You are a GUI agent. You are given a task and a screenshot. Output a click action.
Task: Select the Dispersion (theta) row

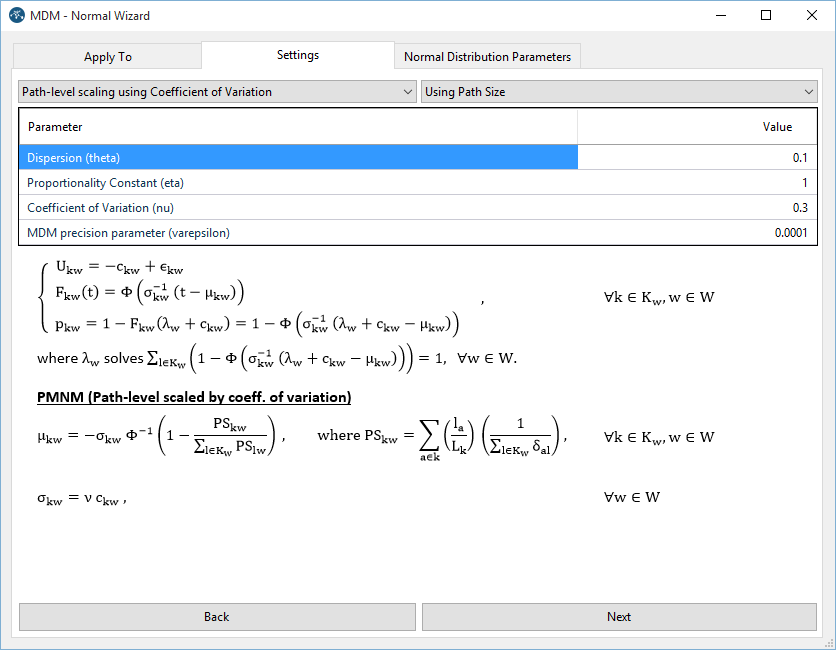(x=298, y=158)
